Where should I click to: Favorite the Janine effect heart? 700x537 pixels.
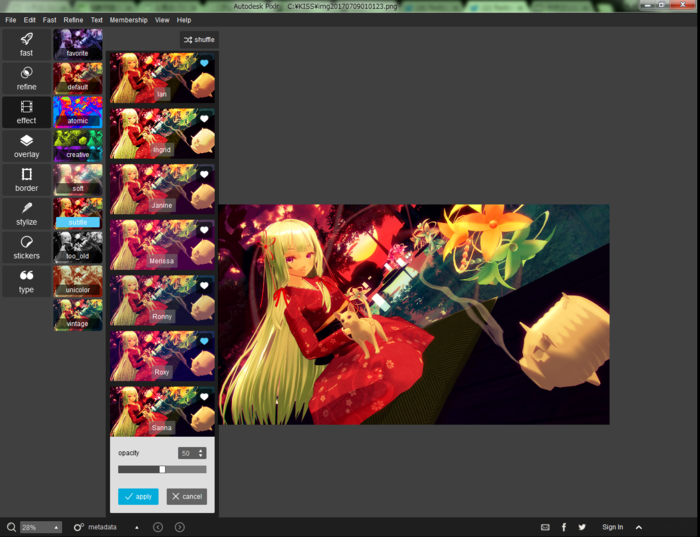204,175
